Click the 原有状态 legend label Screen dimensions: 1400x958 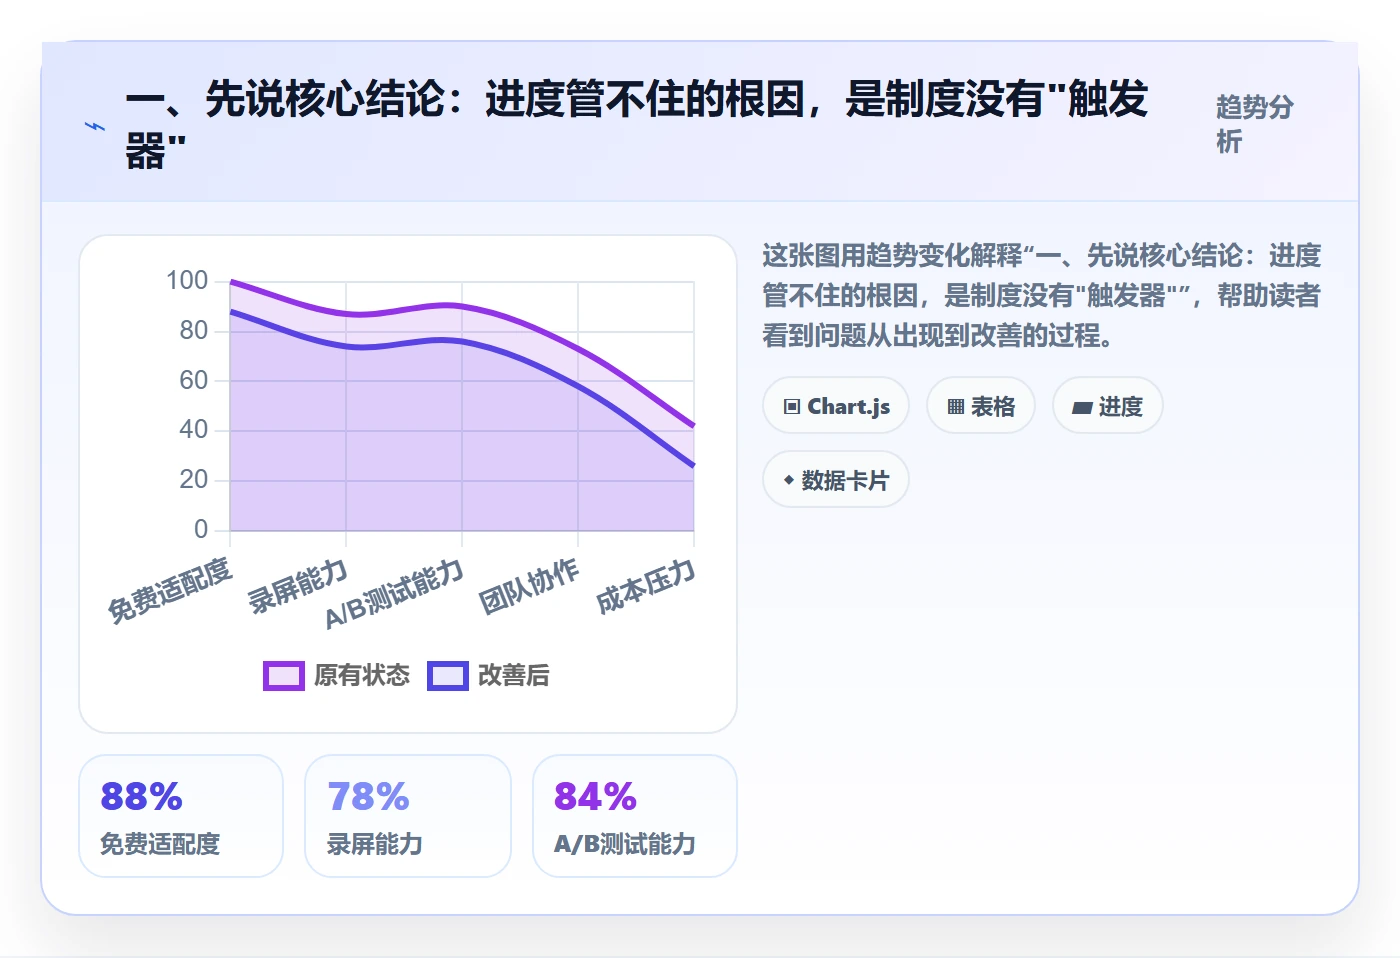362,676
